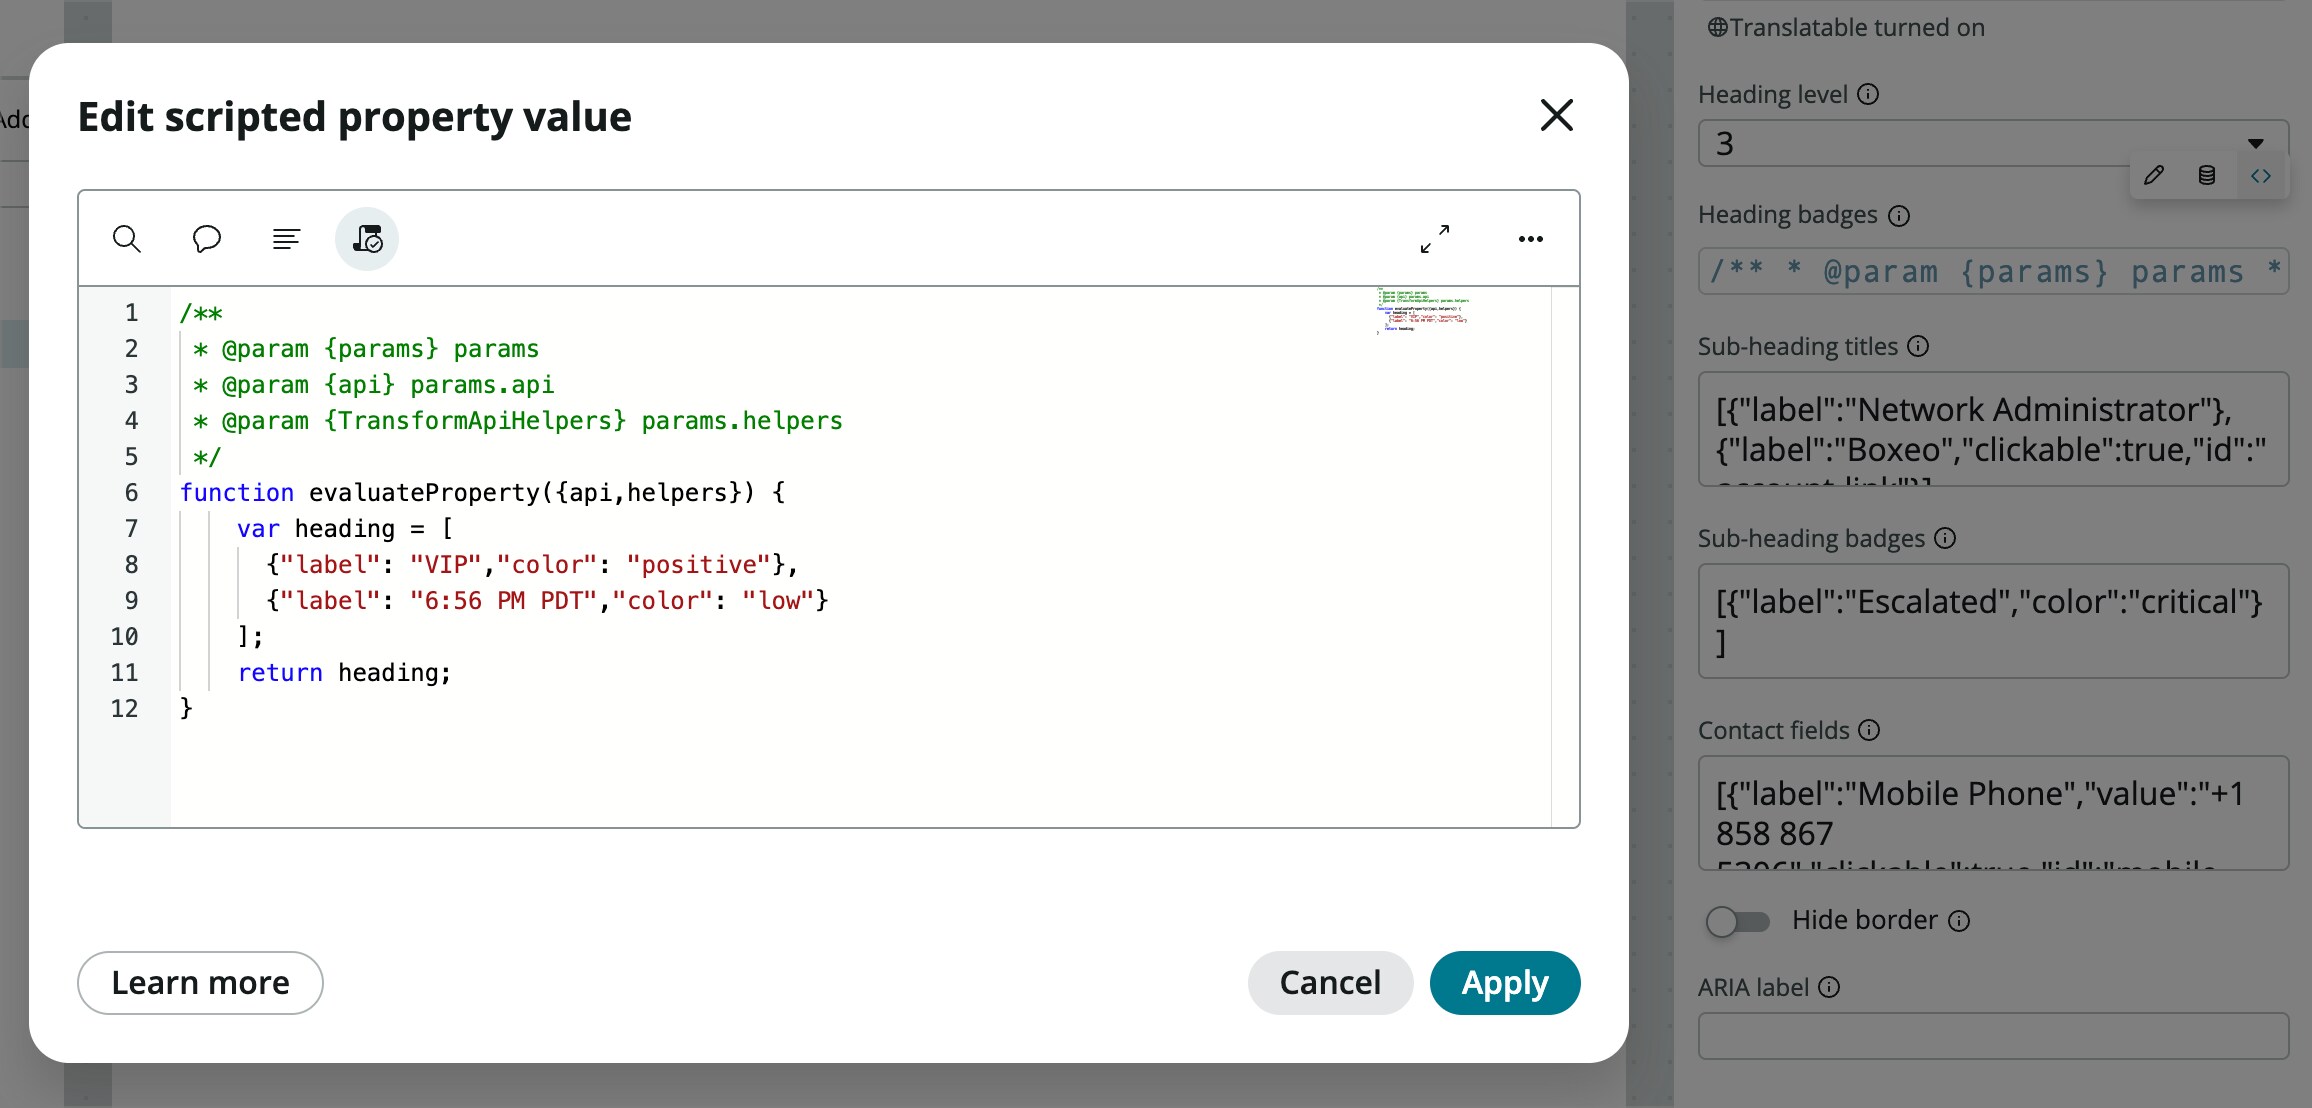The image size is (2312, 1108).
Task: Click the Sub-heading badges field
Action: 1993,621
